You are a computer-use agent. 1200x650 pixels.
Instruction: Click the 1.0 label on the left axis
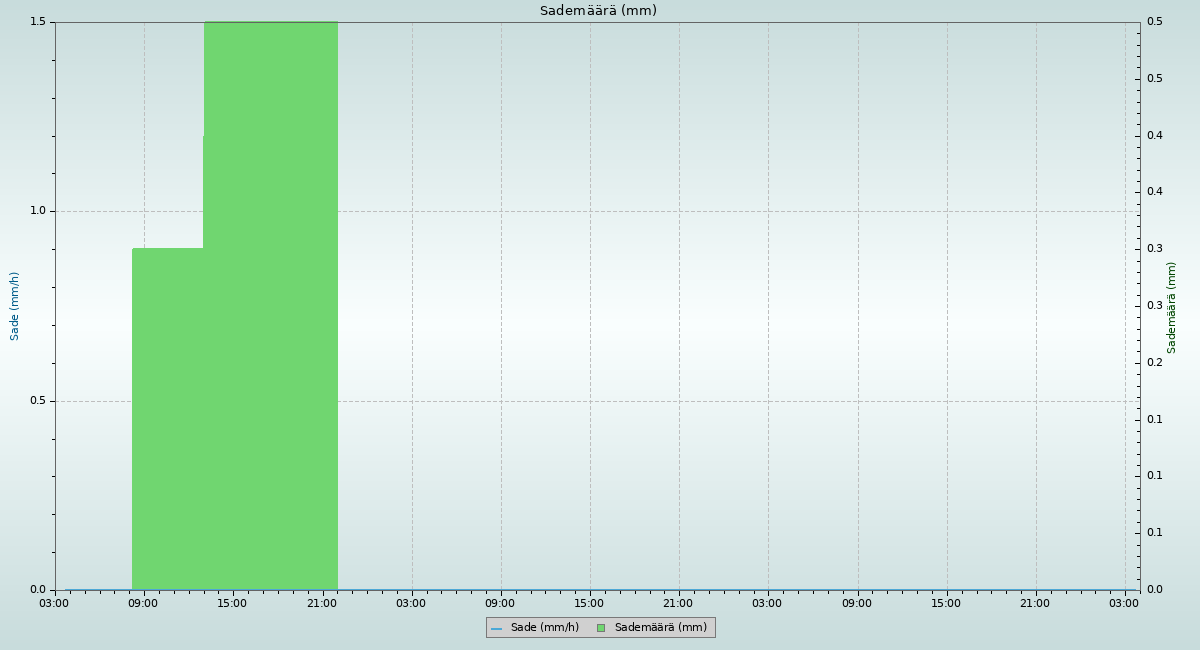(40, 211)
